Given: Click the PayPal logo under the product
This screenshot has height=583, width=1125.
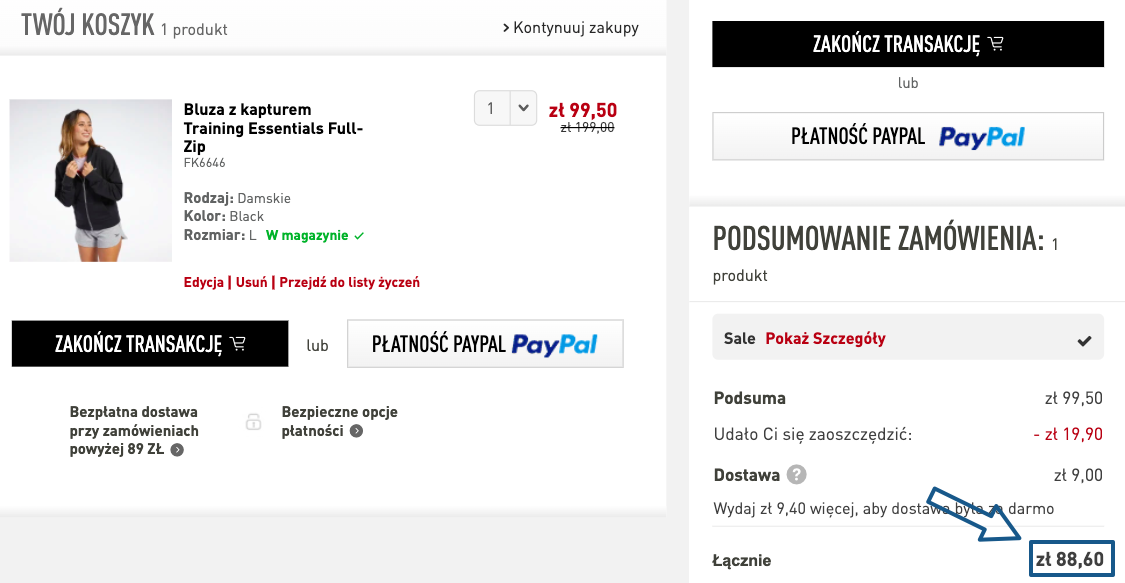Looking at the screenshot, I should (554, 345).
